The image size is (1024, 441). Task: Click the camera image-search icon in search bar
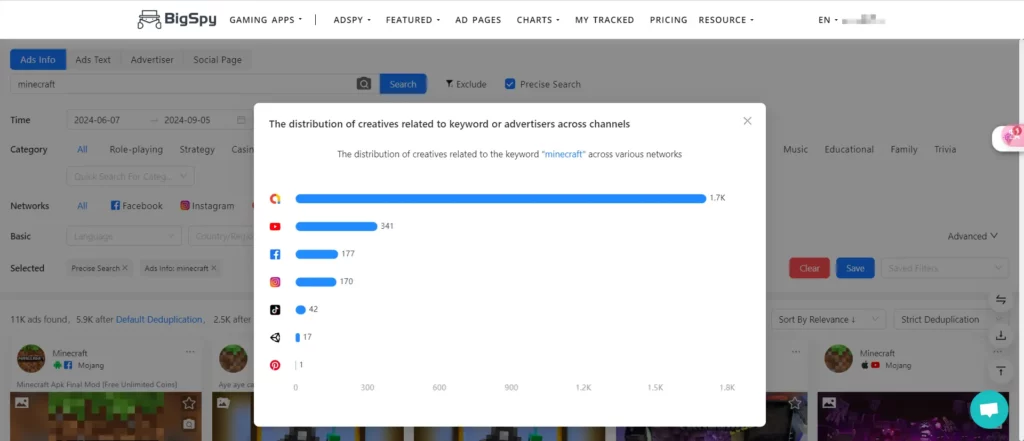364,84
